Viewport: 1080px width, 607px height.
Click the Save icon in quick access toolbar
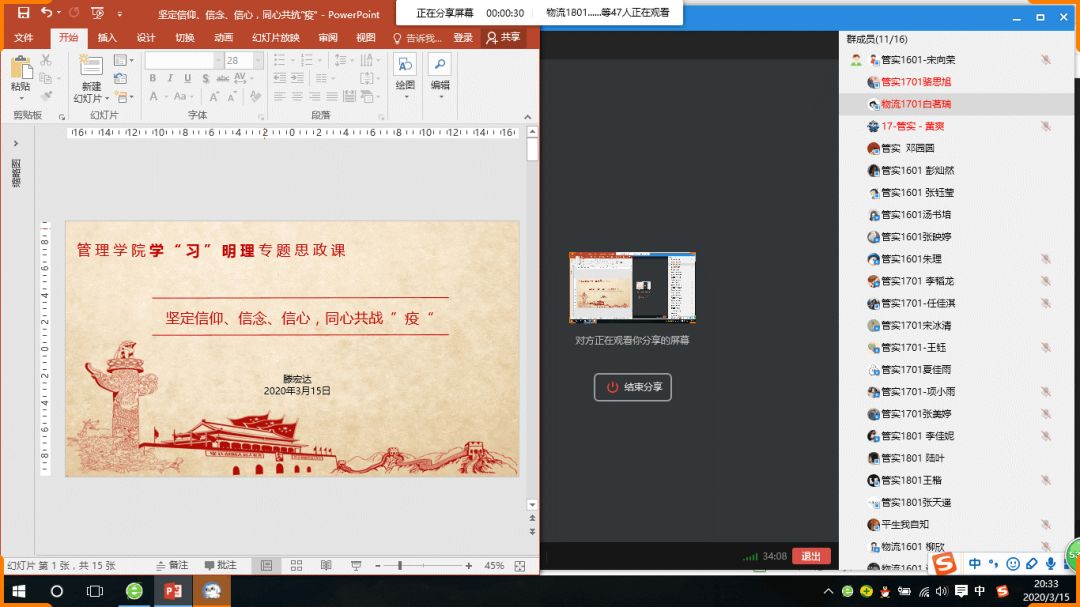[x=23, y=13]
